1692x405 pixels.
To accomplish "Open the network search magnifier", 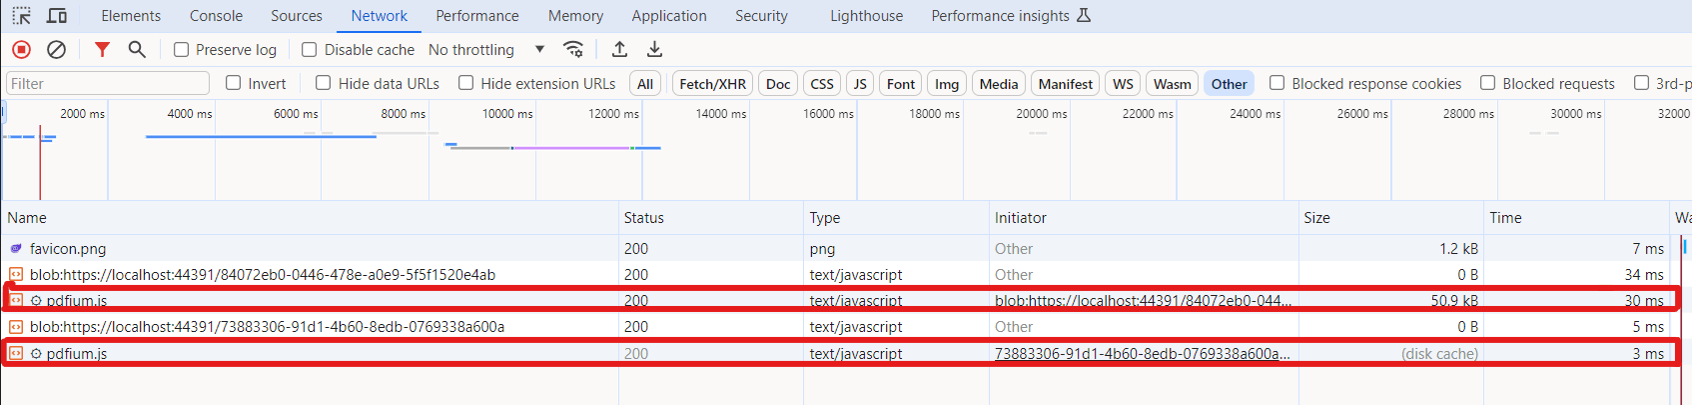I will [137, 49].
